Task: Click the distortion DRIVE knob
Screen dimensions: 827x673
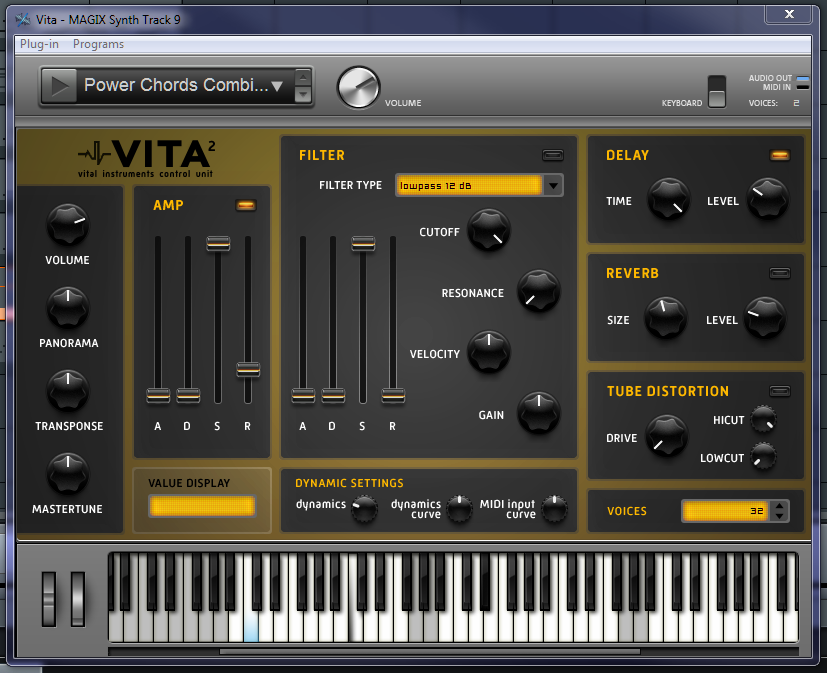Action: pos(667,436)
